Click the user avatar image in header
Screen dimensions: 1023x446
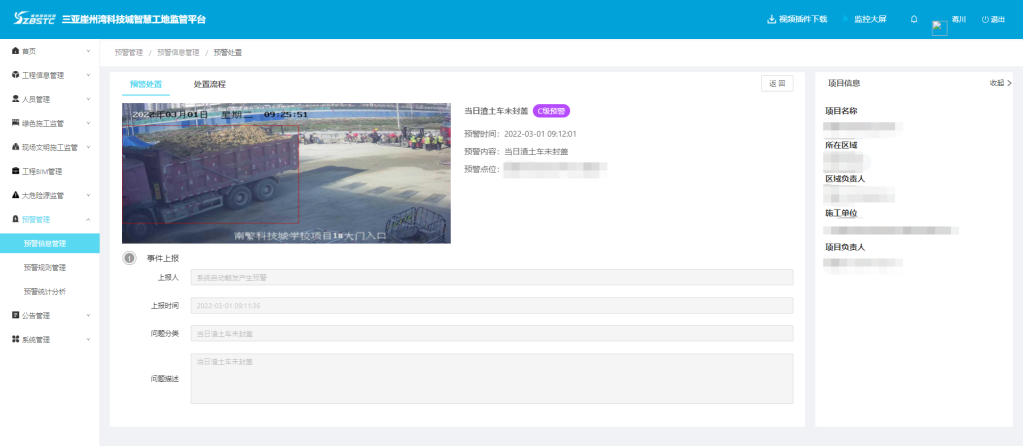(939, 27)
